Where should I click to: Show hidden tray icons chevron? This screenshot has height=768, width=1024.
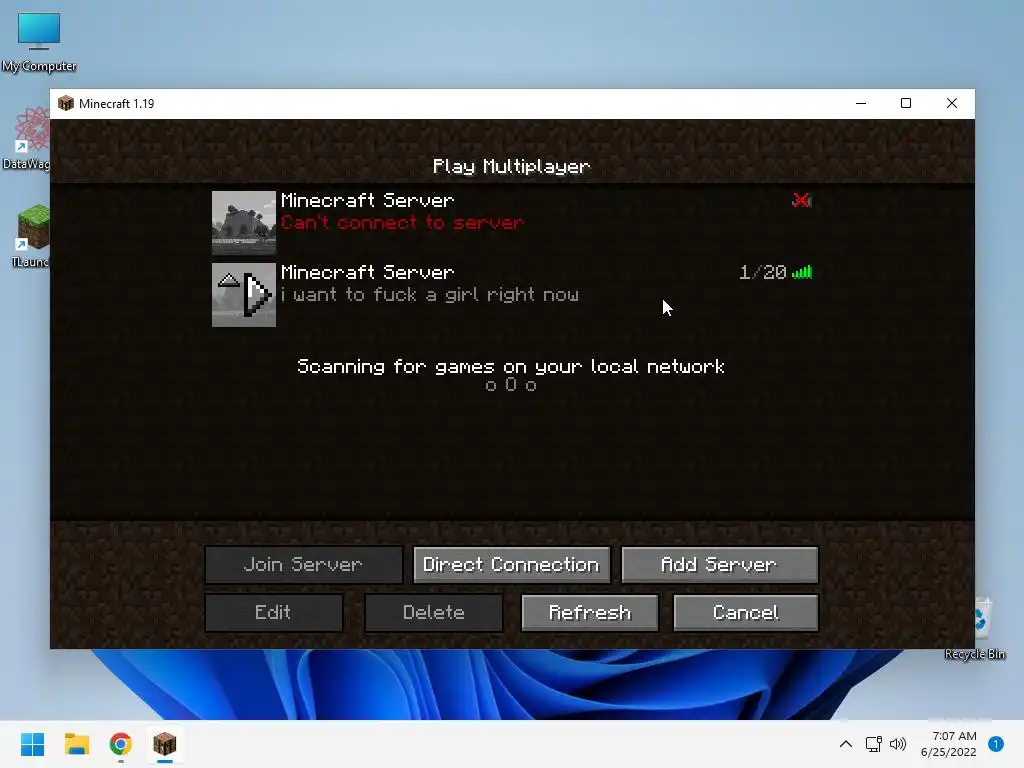[846, 744]
